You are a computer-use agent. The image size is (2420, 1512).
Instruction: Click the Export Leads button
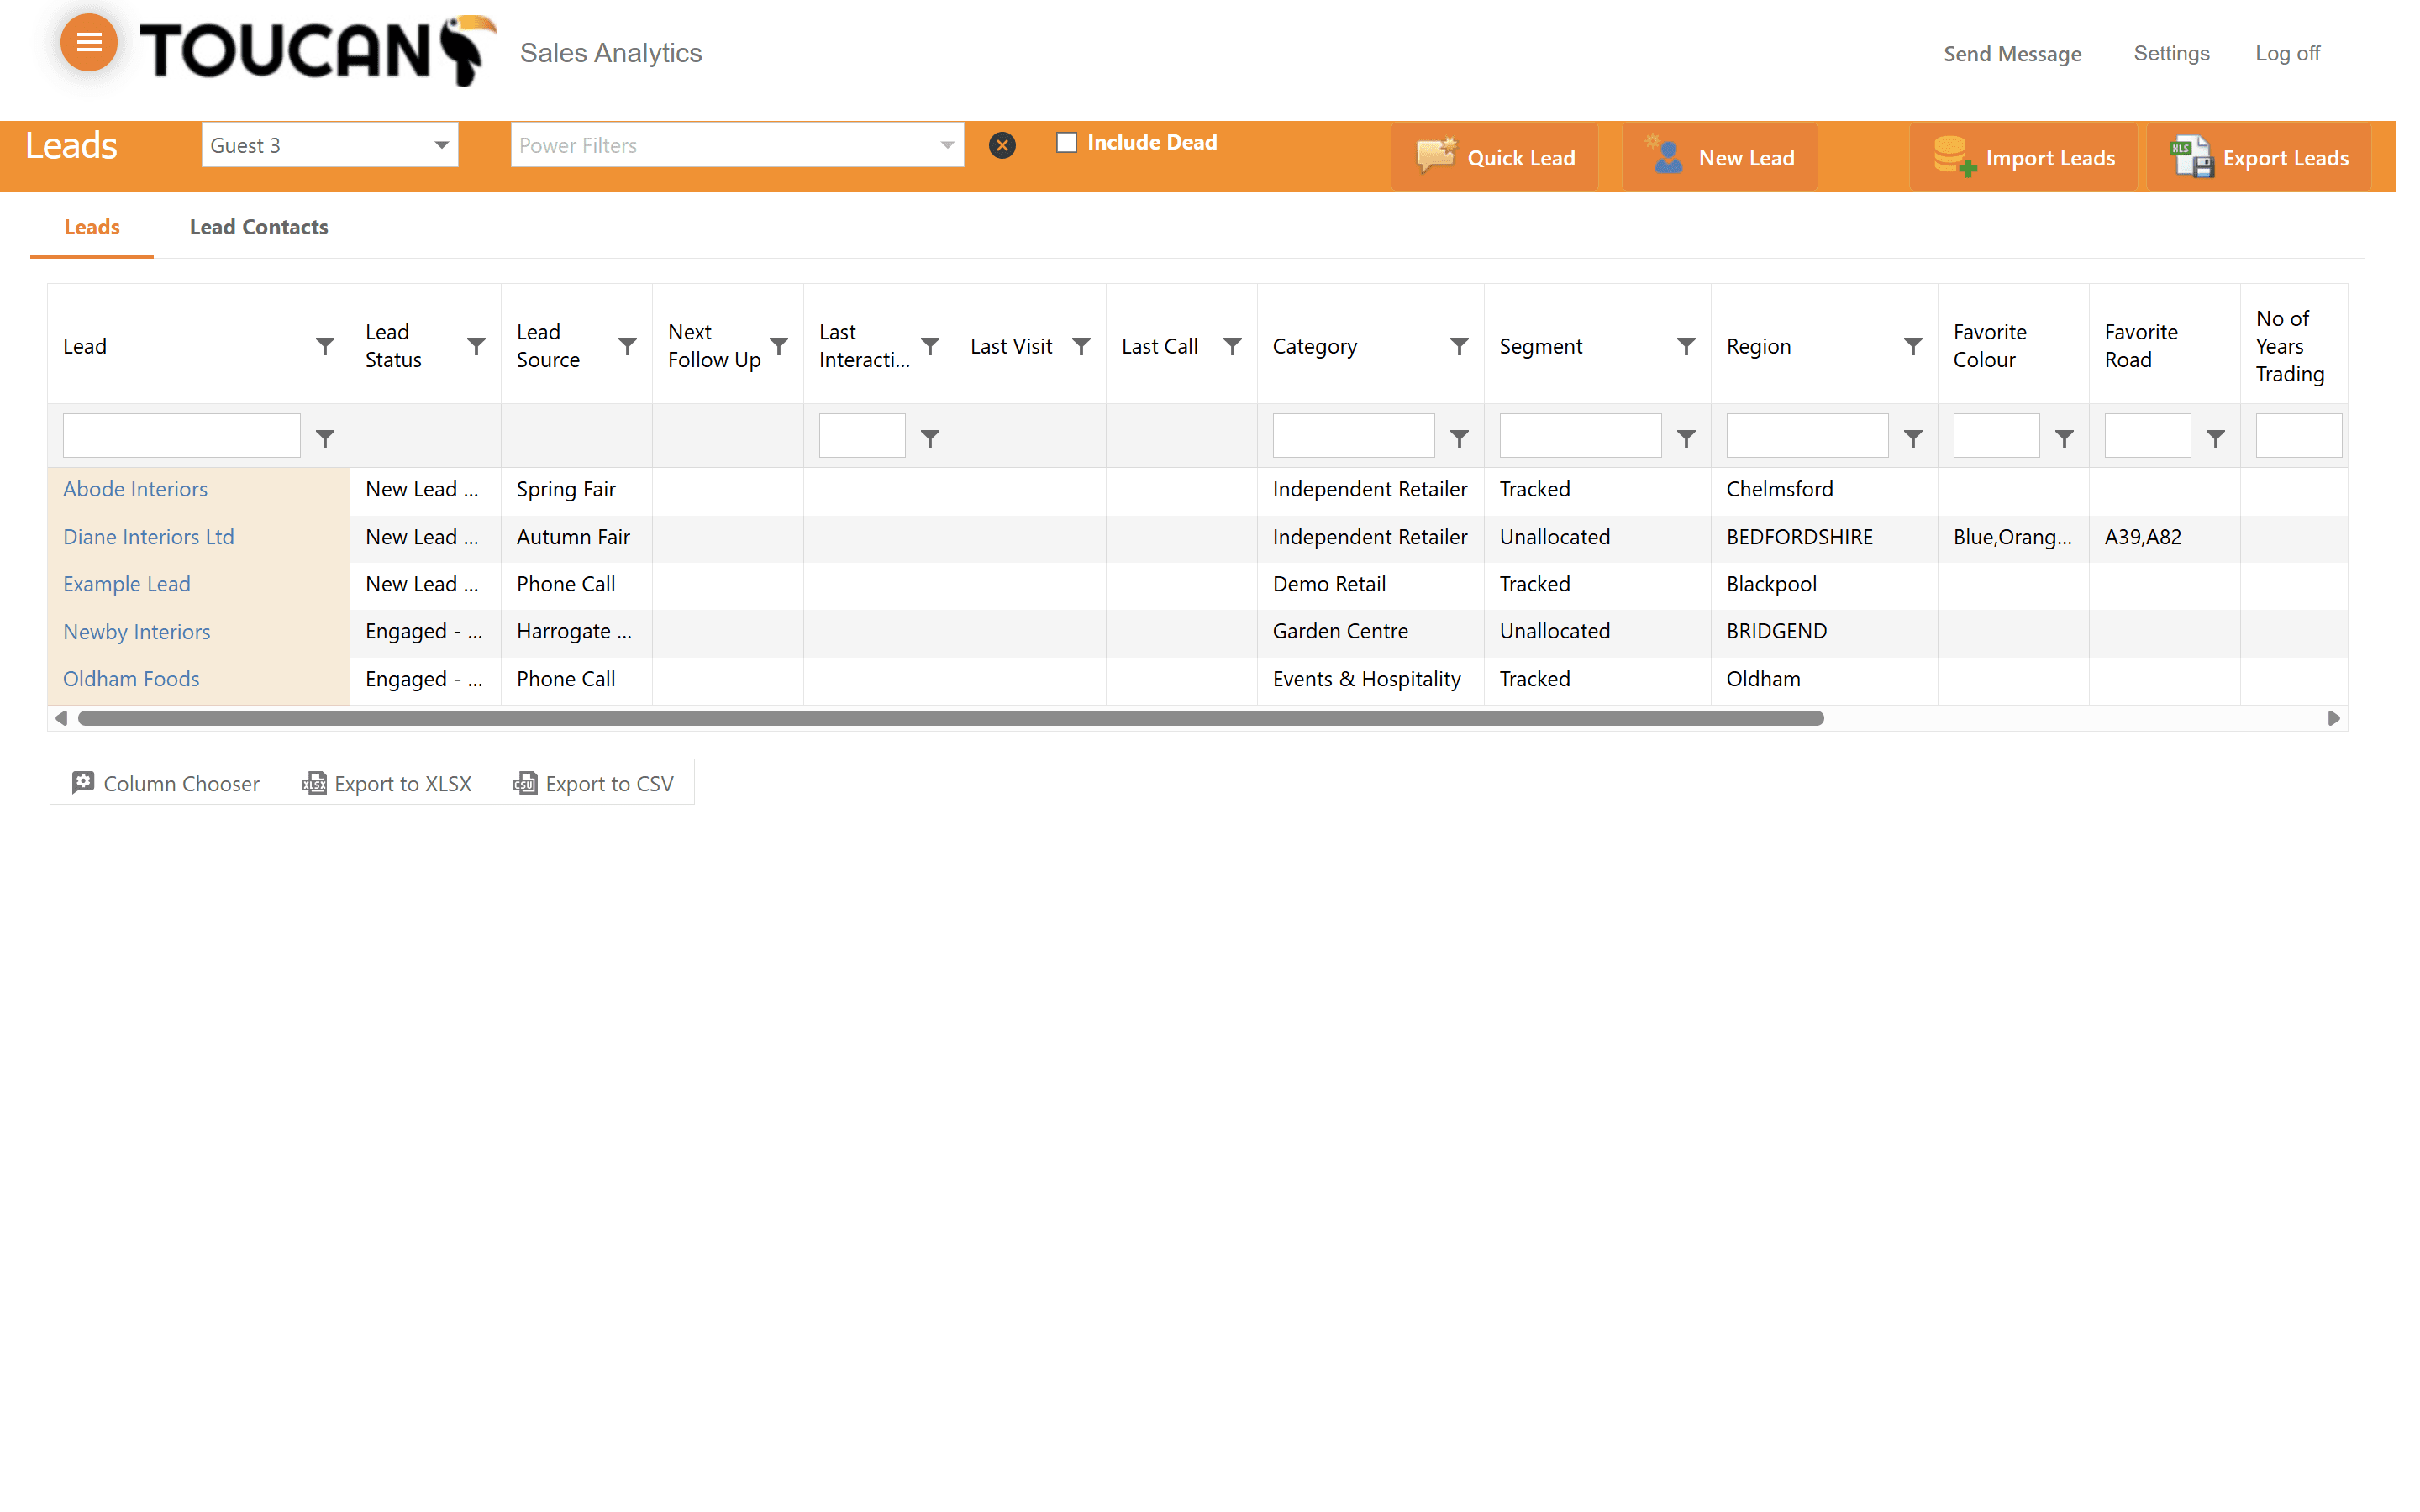(2258, 157)
